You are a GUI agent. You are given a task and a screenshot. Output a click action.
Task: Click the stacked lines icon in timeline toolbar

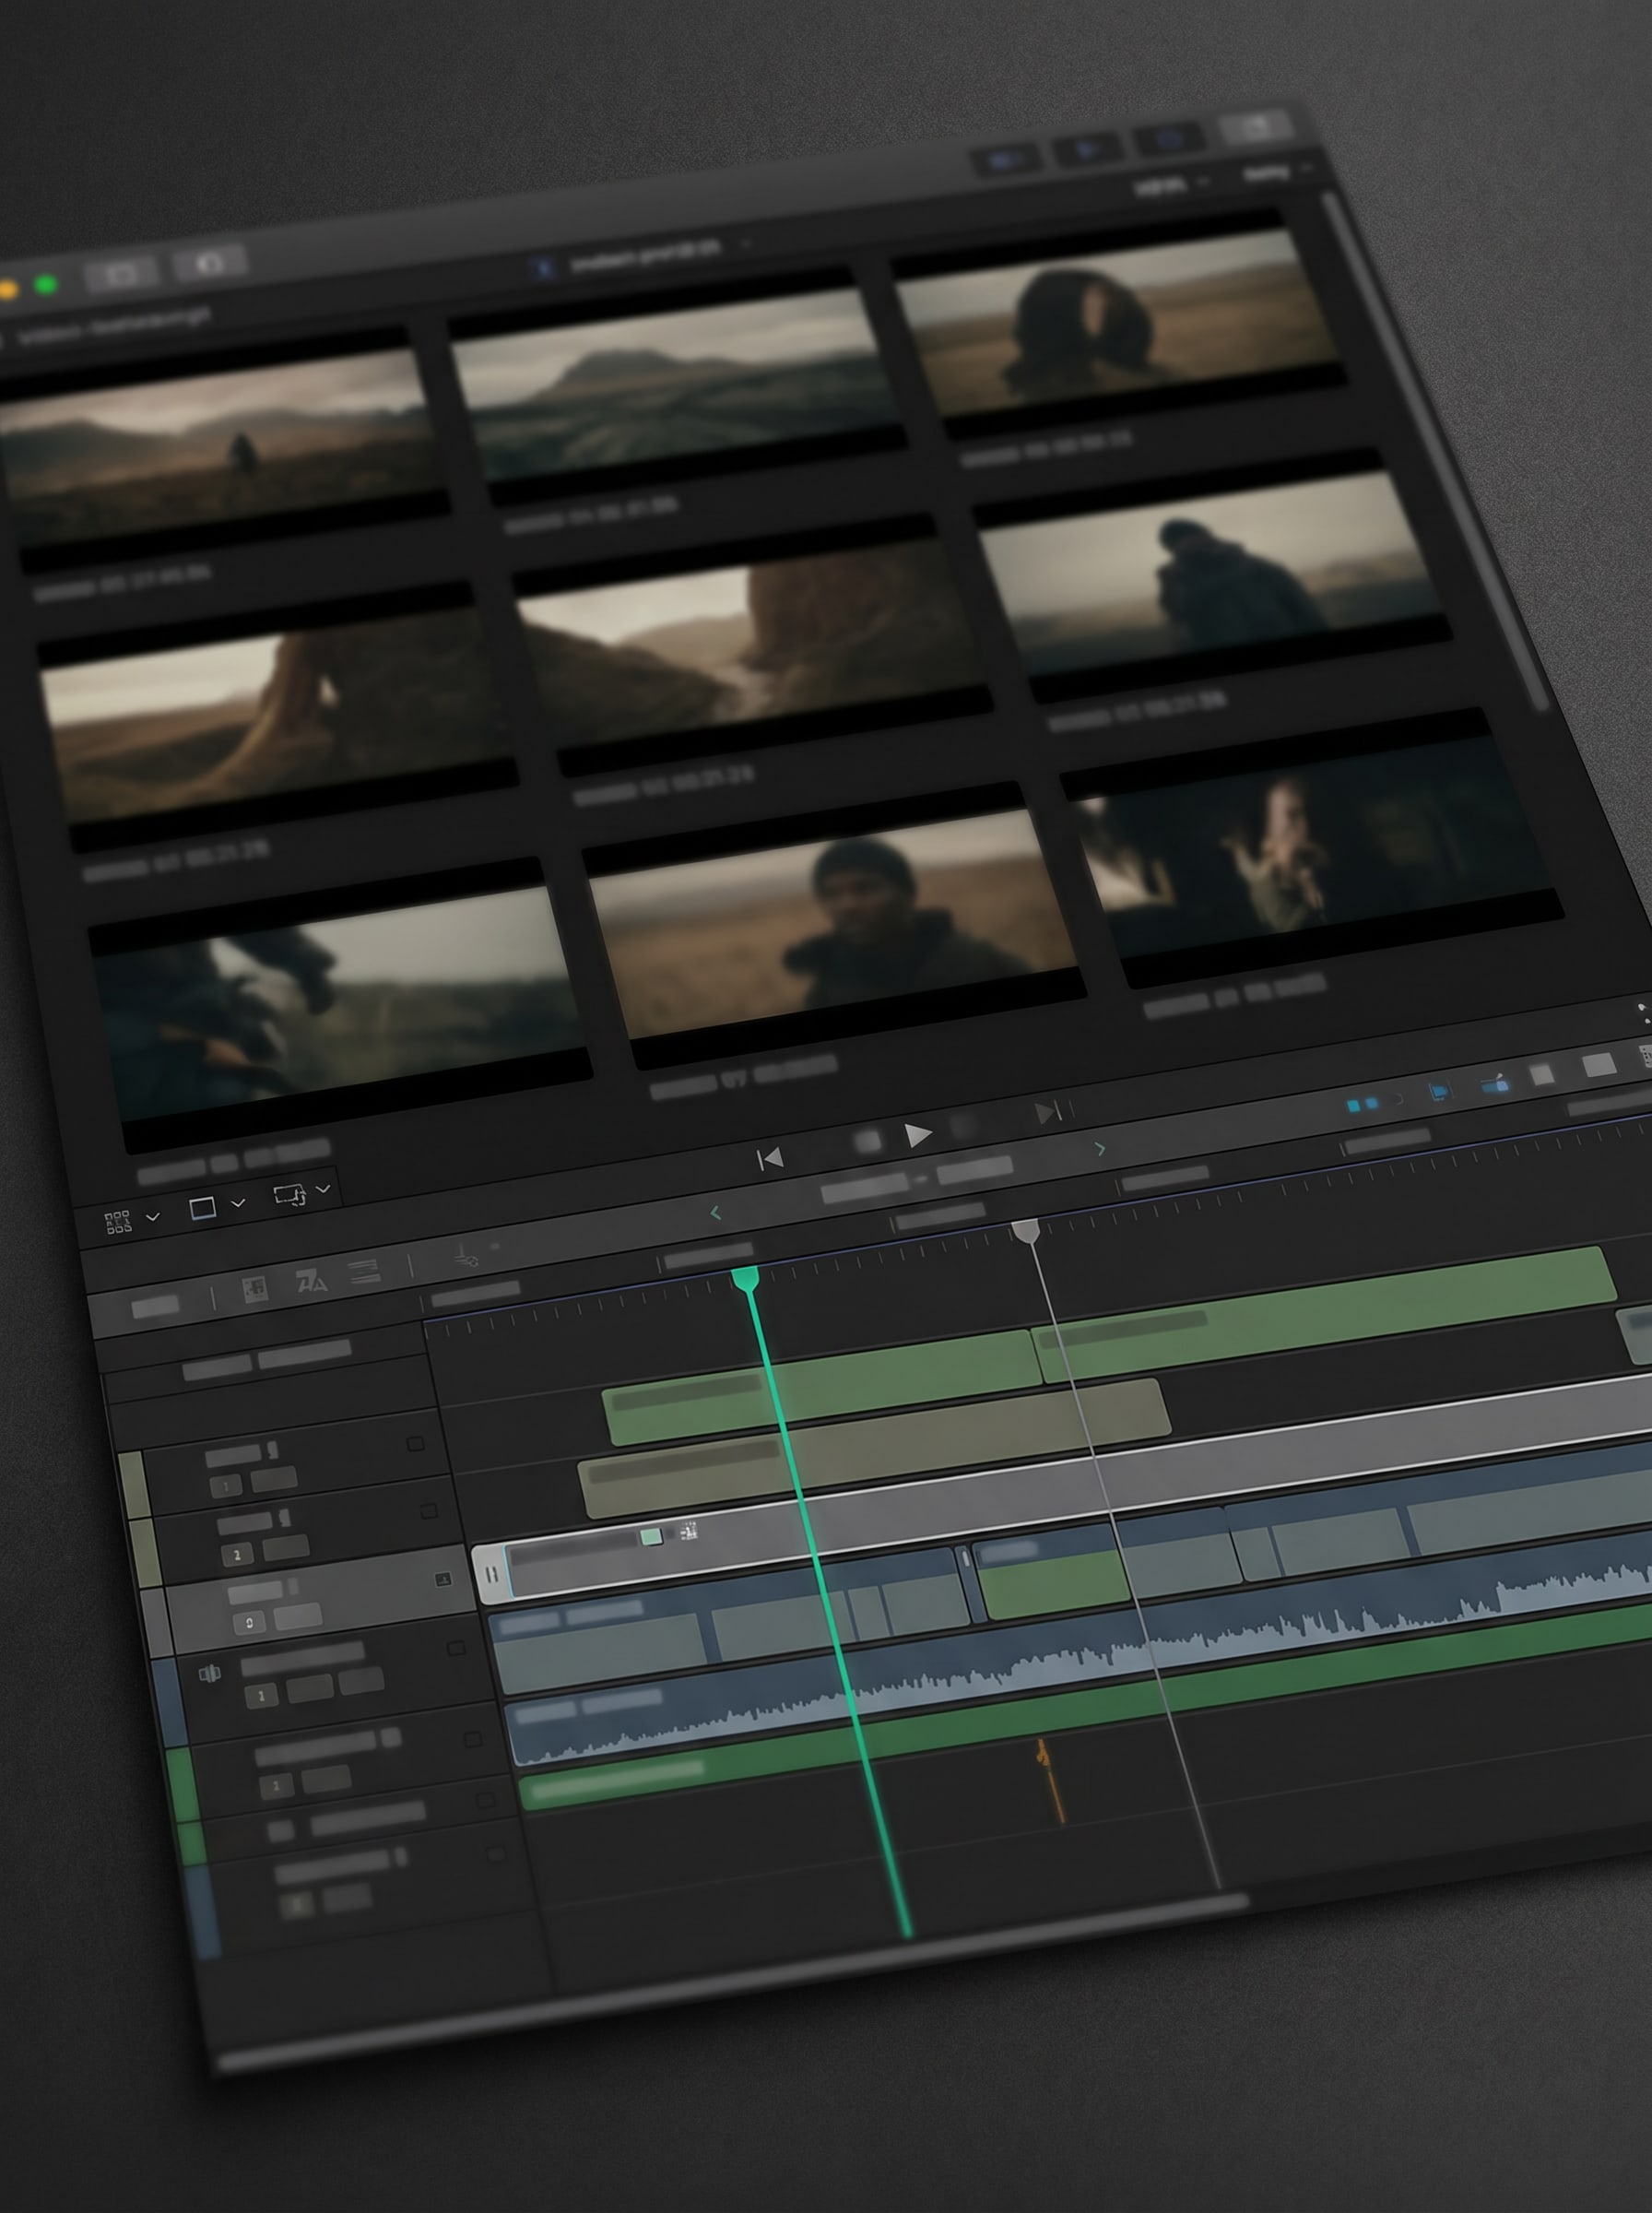coord(364,1272)
